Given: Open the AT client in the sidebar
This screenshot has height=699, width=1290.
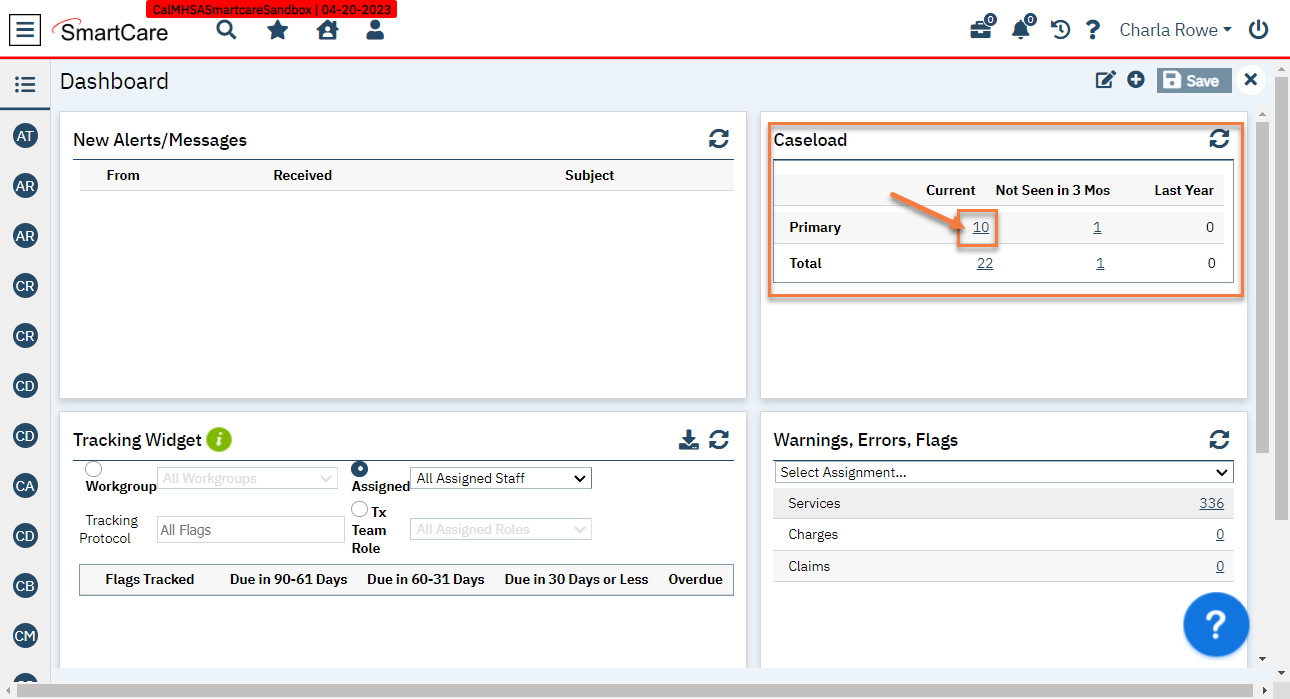Looking at the screenshot, I should [25, 136].
